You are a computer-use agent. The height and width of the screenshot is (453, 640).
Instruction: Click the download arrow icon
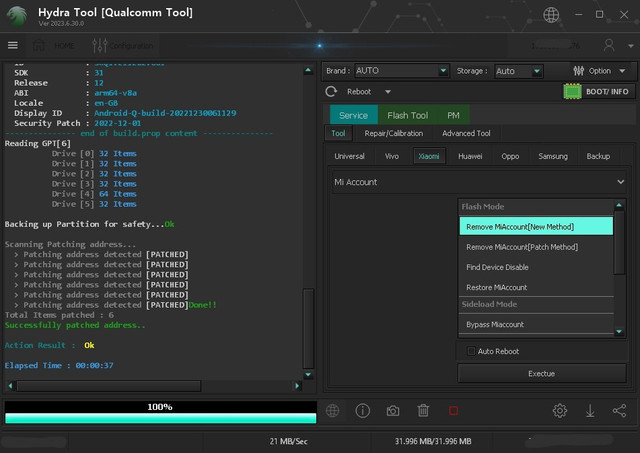(x=590, y=411)
